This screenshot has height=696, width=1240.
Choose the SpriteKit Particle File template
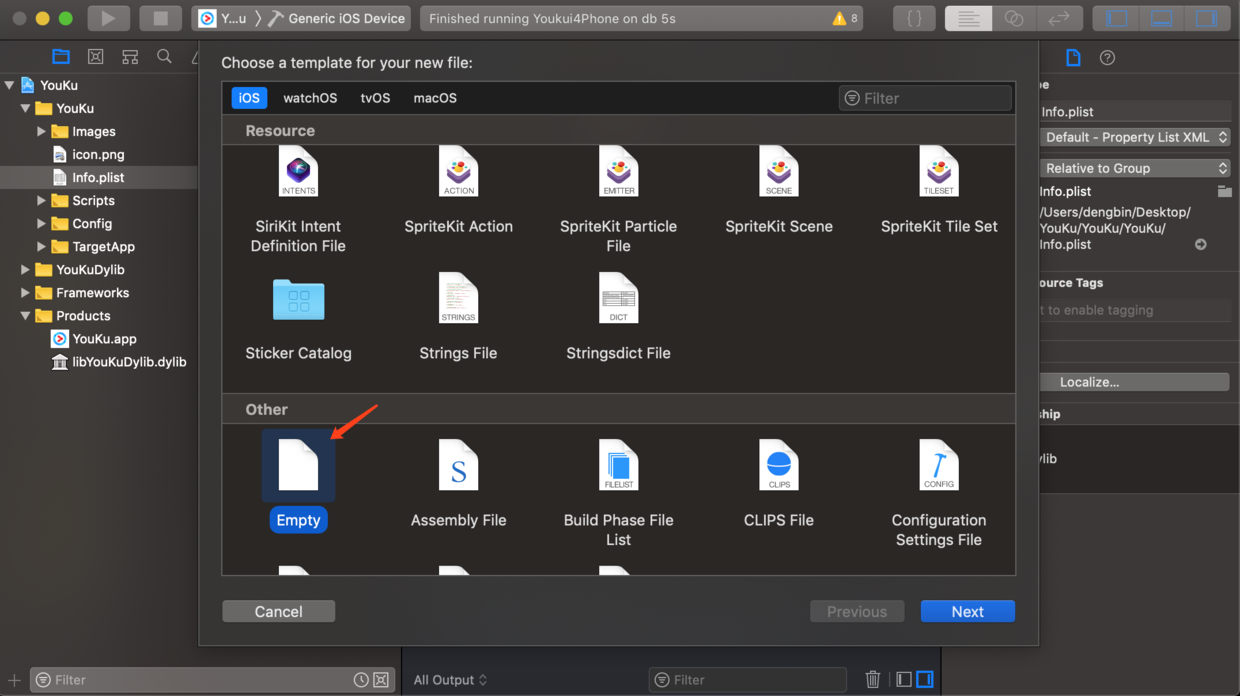[x=618, y=200]
